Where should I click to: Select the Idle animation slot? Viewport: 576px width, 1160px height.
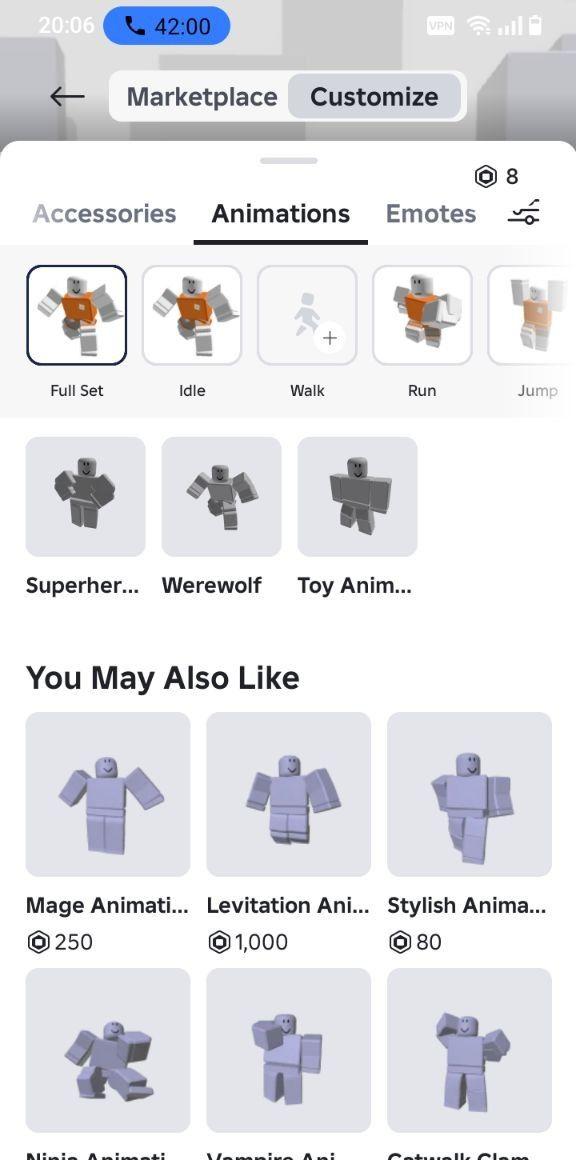[192, 315]
